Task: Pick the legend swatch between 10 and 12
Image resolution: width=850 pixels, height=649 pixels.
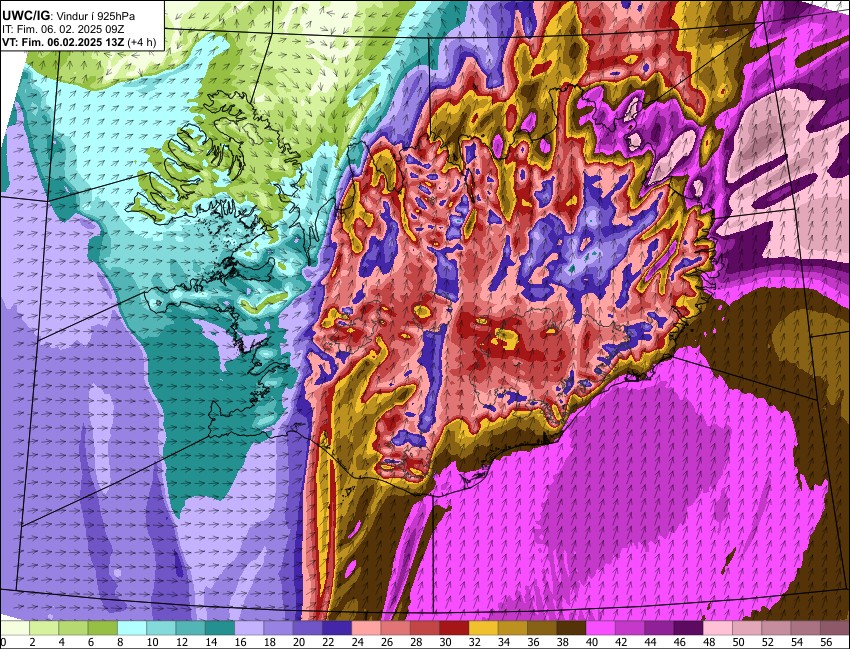Action: coord(162,628)
